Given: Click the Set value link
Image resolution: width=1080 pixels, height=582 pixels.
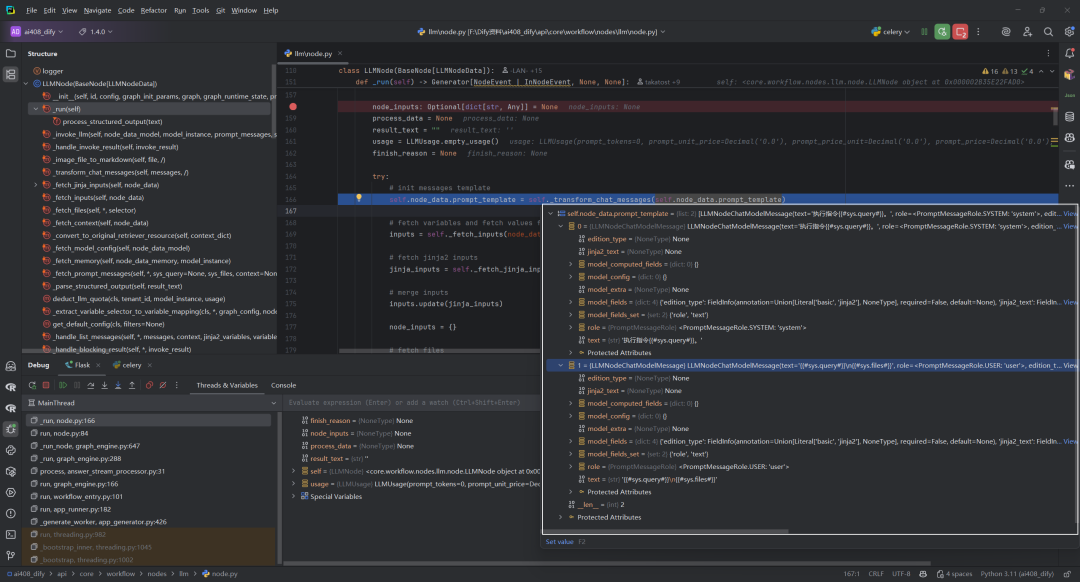Looking at the screenshot, I should 559,541.
